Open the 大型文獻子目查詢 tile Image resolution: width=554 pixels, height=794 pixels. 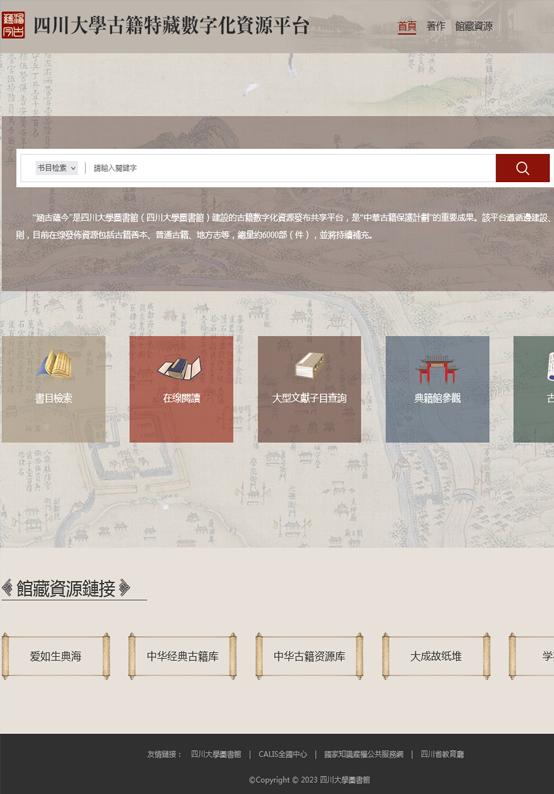tap(309, 389)
